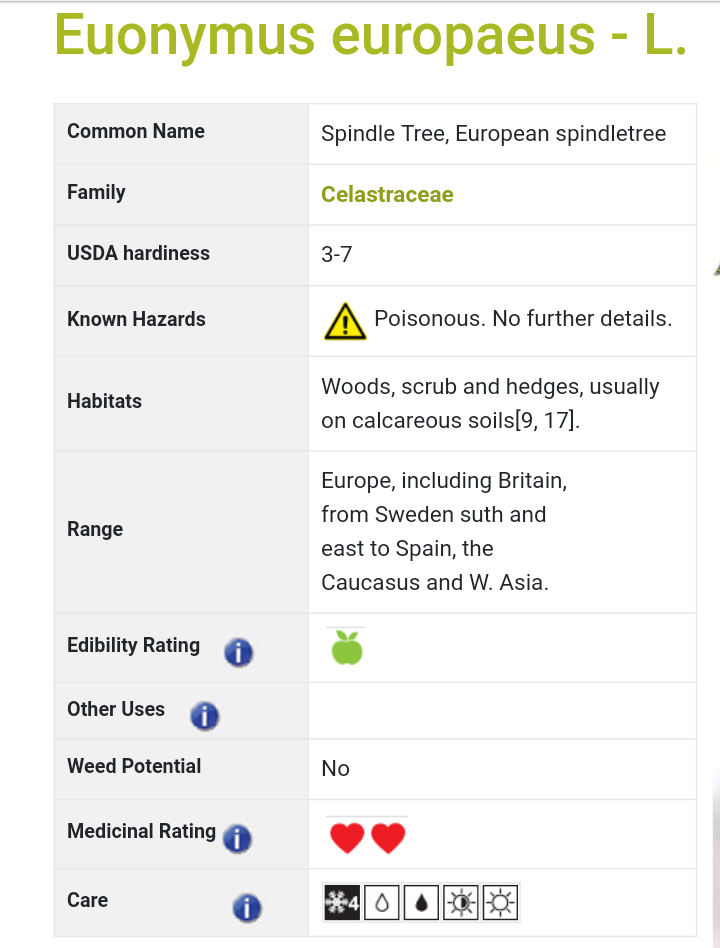
Task: Click the yellow poison warning triangle icon
Action: click(x=345, y=321)
